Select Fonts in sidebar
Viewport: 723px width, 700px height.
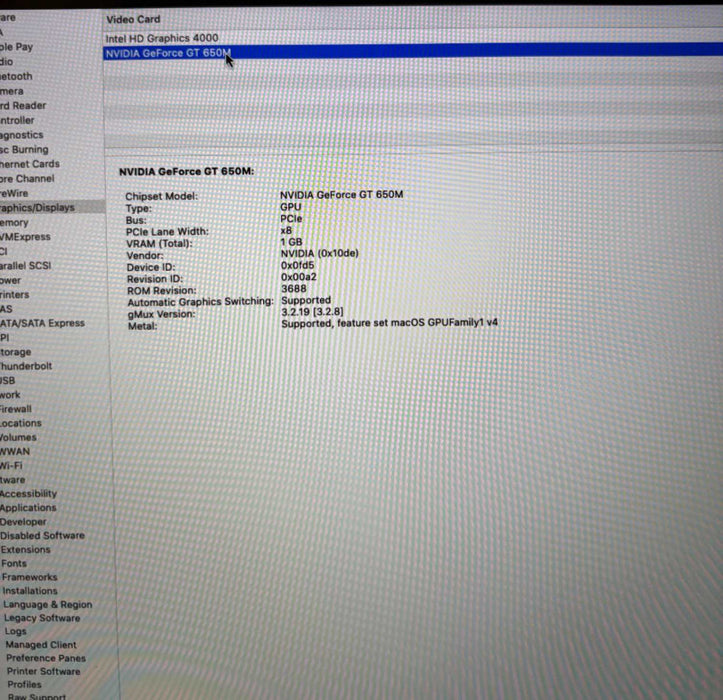(14, 564)
